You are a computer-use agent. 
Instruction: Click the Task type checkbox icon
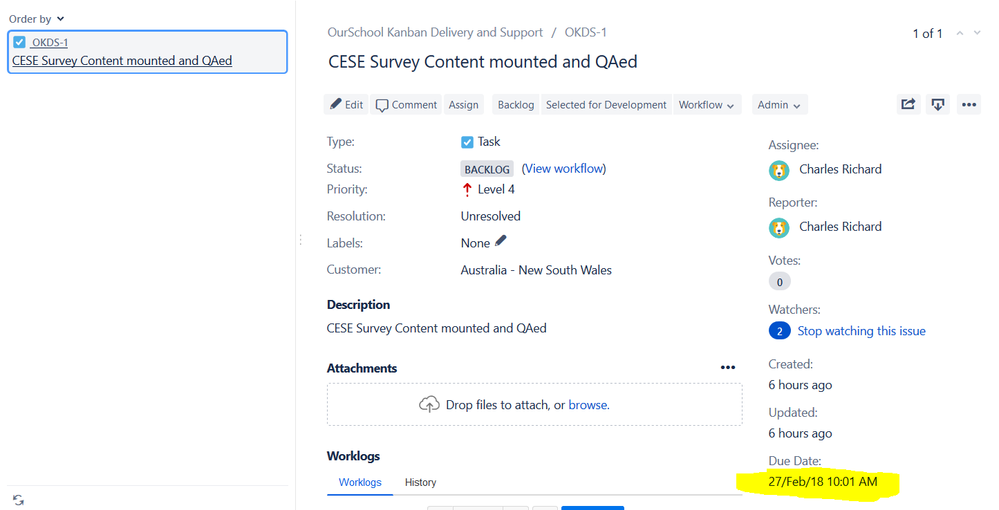[x=467, y=142]
